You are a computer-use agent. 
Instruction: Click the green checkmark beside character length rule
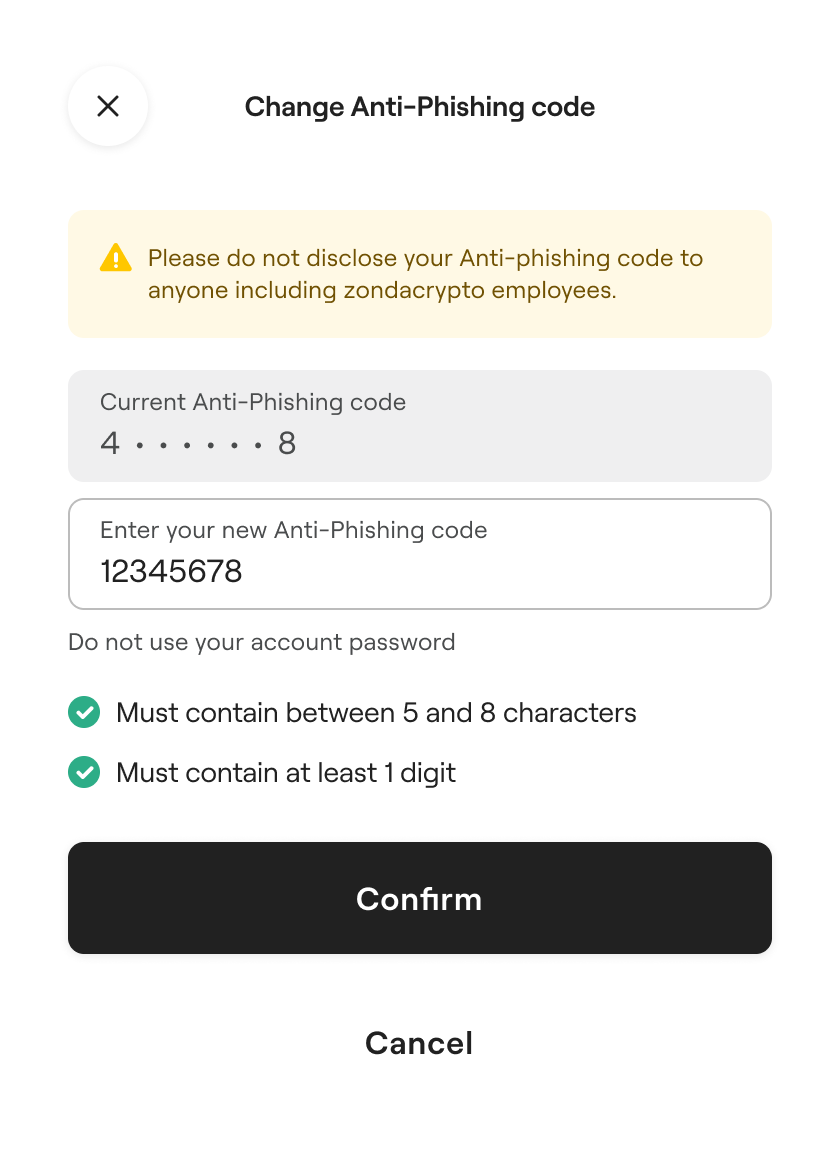coord(84,712)
